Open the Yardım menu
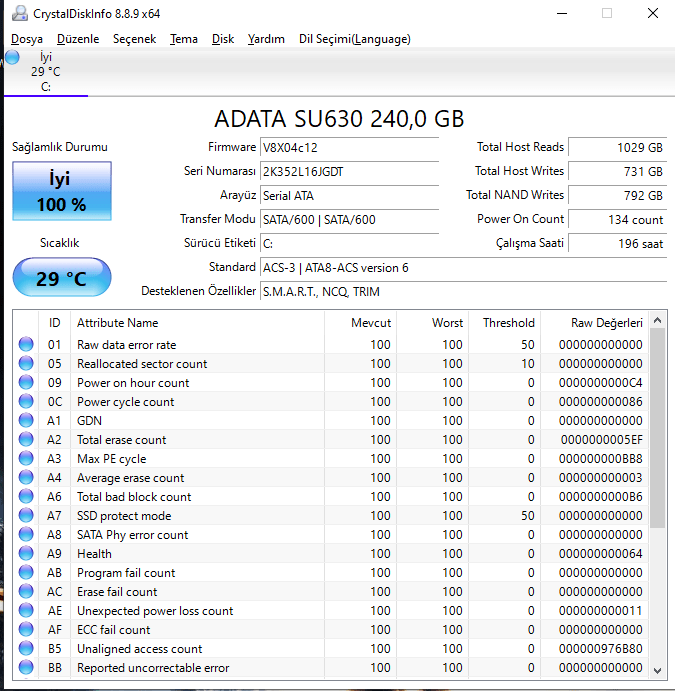 point(266,39)
